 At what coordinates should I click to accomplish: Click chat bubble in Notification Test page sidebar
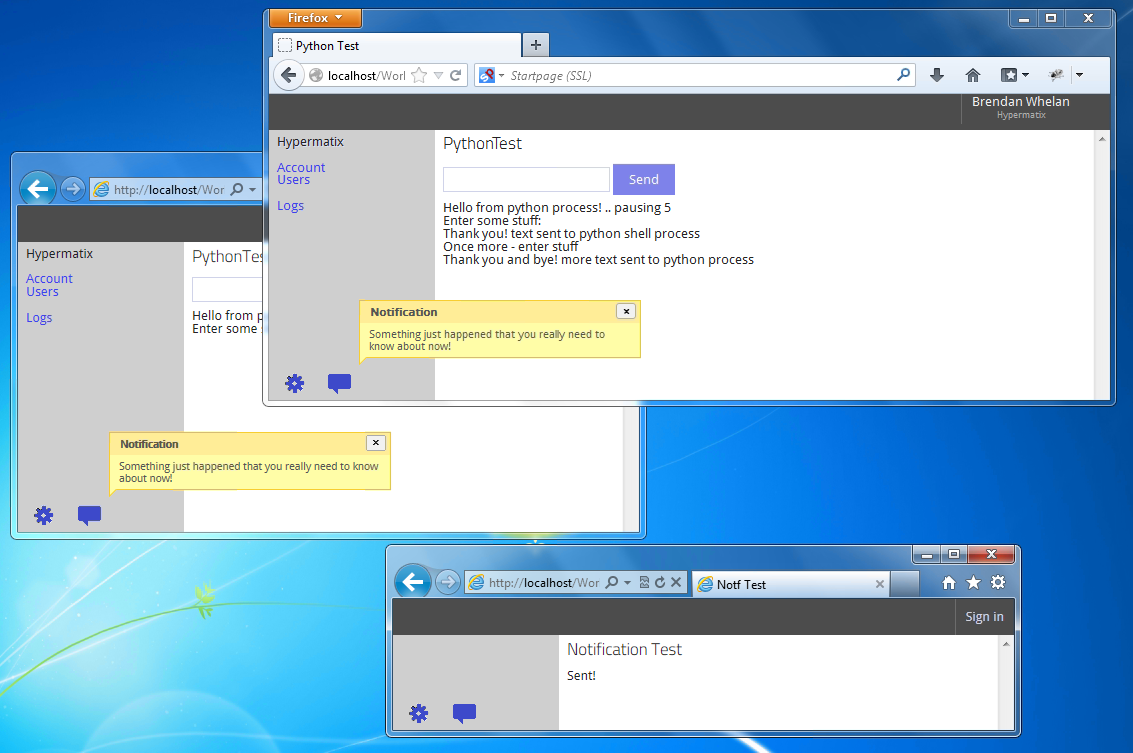(x=464, y=713)
